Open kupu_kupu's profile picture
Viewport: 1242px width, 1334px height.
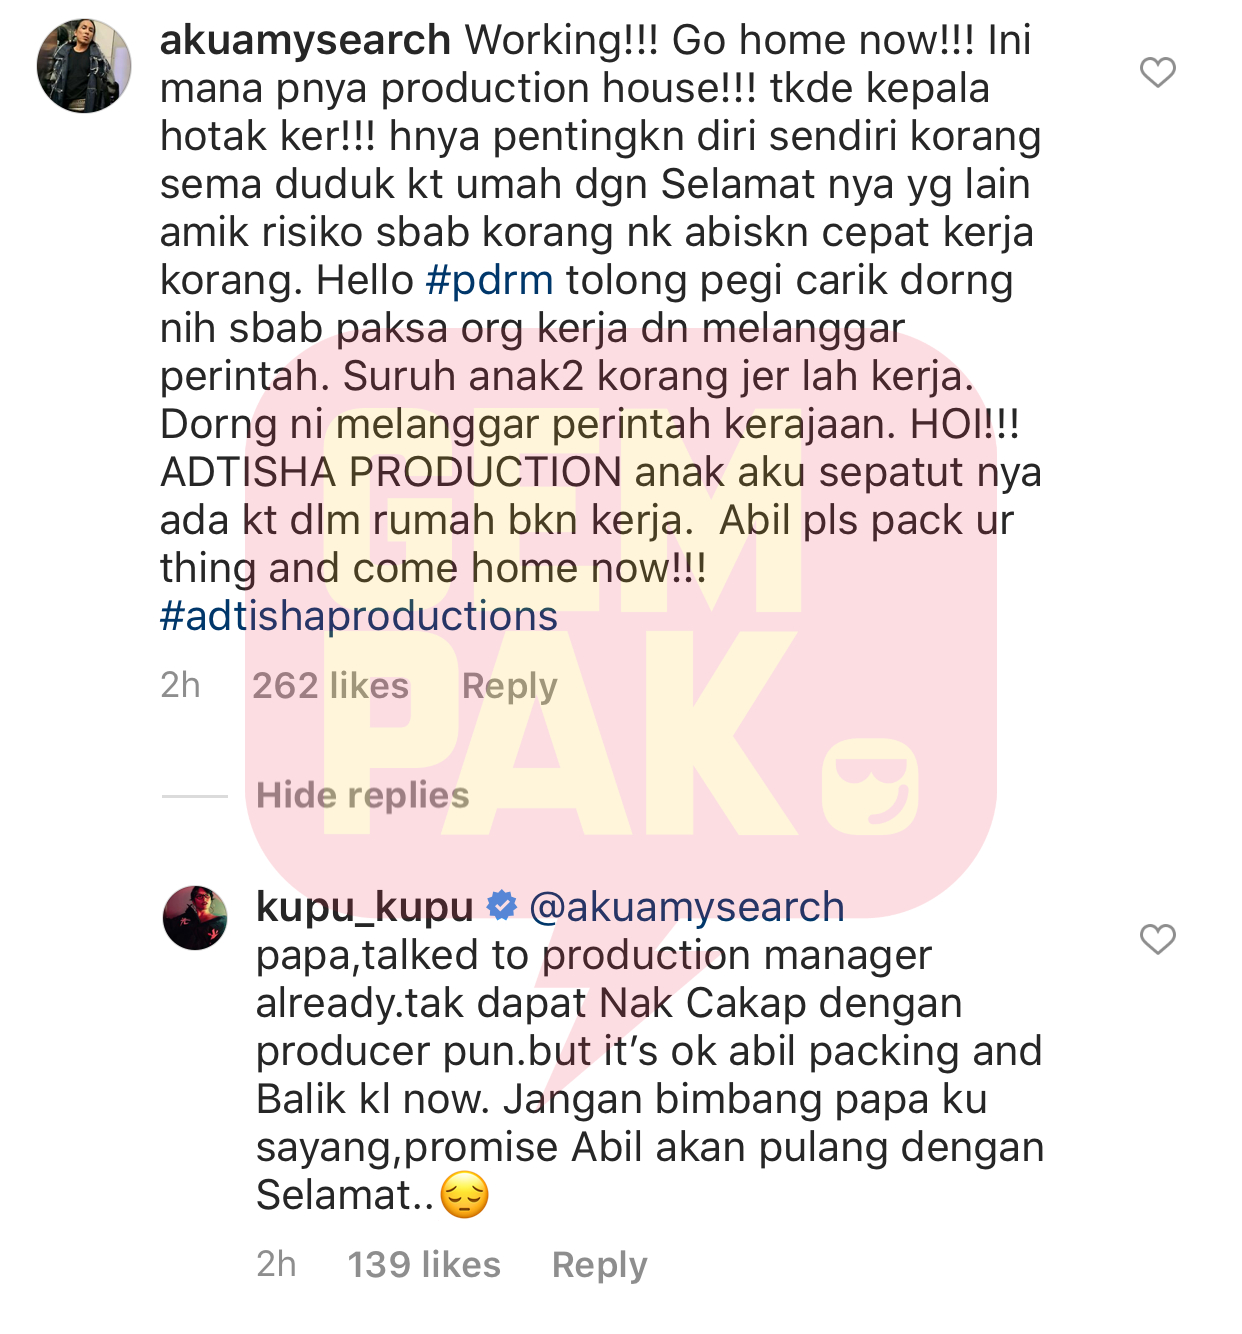[195, 917]
